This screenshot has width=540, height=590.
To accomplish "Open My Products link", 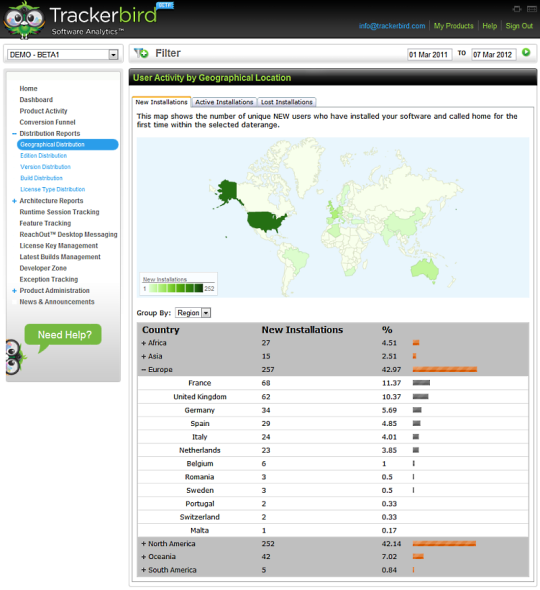I will tap(453, 26).
